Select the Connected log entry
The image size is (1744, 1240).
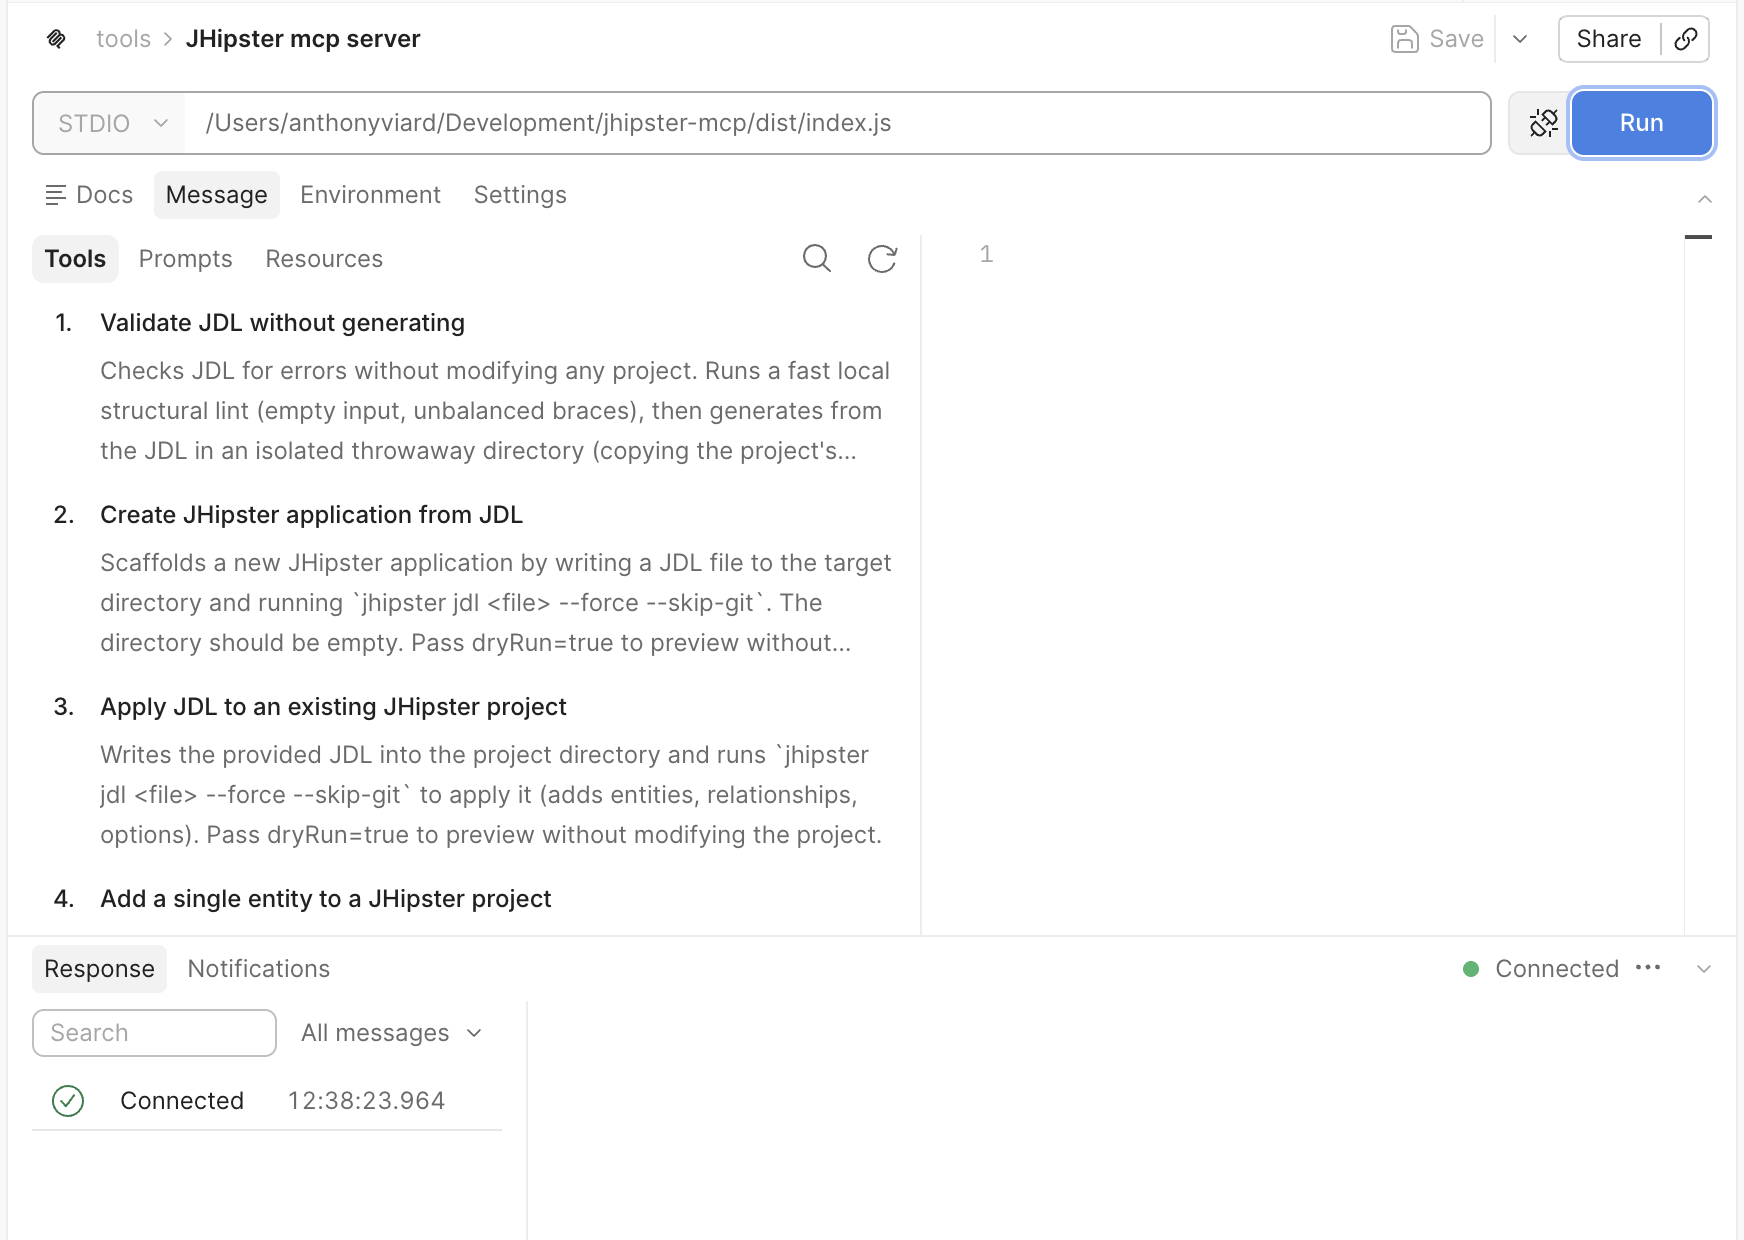[x=267, y=1101]
